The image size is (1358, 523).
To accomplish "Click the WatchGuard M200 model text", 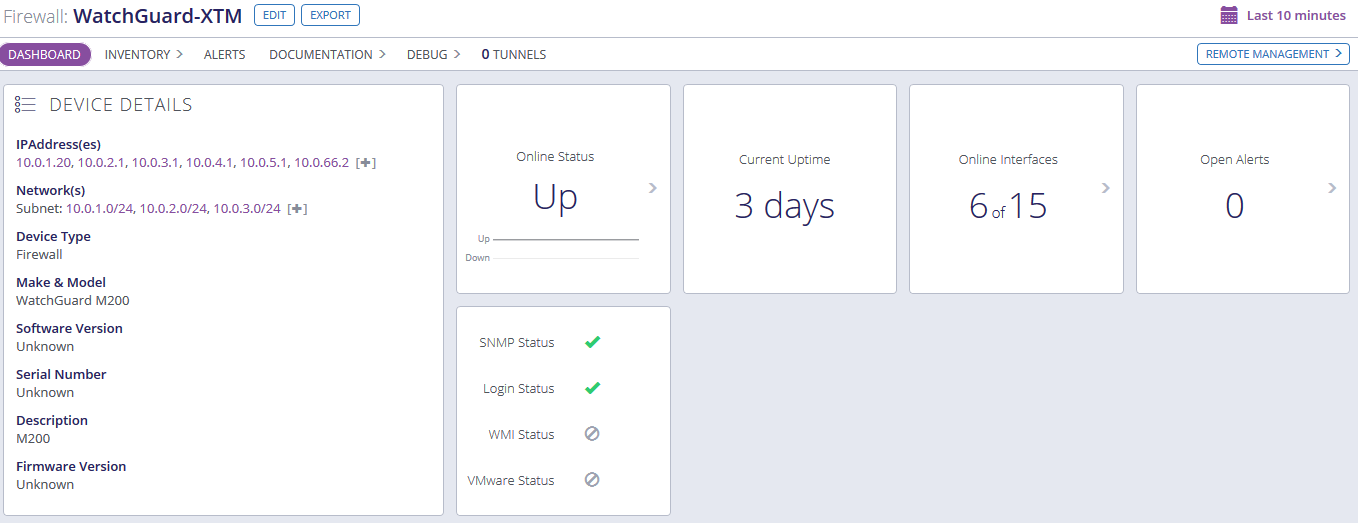I will [x=73, y=300].
